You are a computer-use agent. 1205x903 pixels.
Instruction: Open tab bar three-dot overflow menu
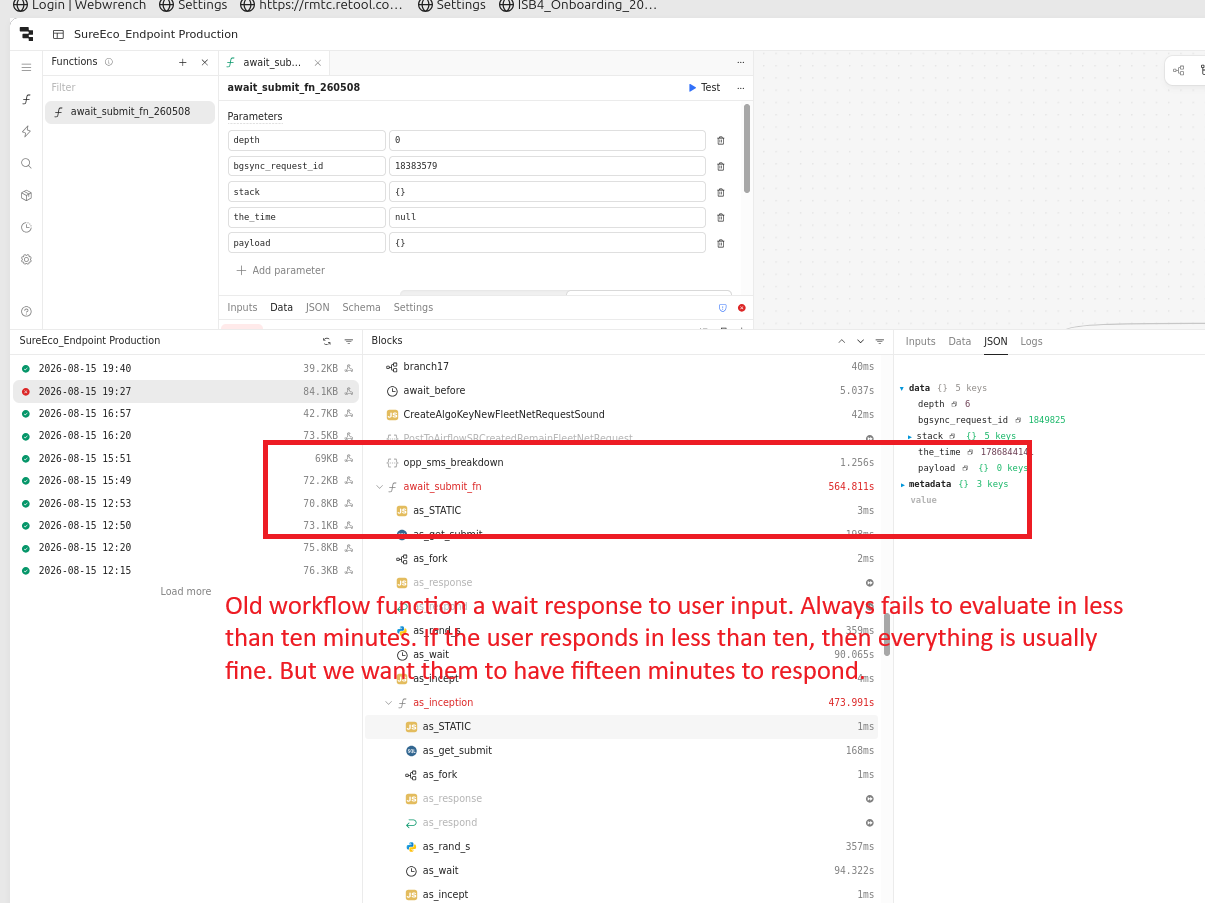tap(740, 62)
